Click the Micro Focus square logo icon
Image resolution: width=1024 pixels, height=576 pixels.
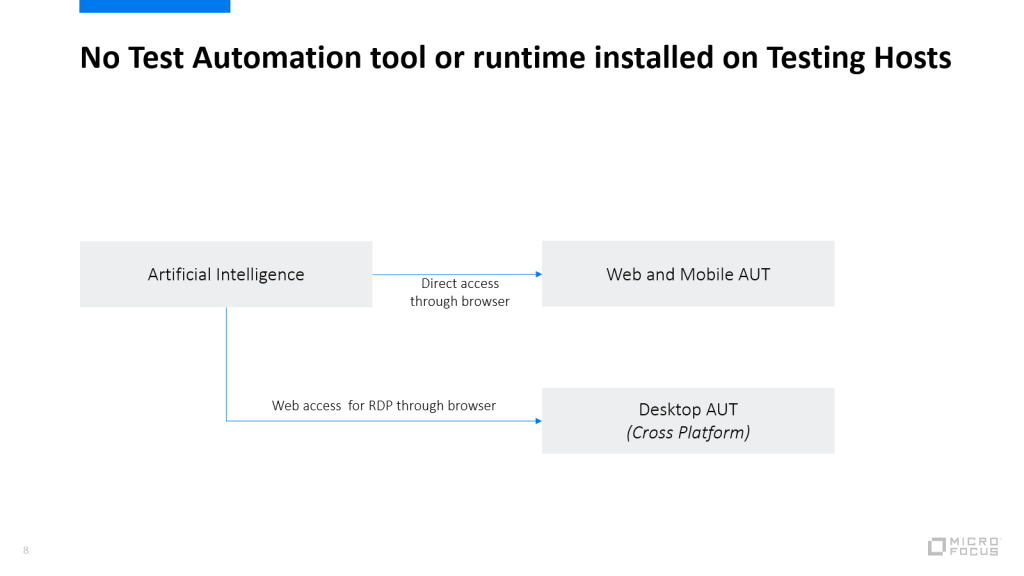(936, 546)
